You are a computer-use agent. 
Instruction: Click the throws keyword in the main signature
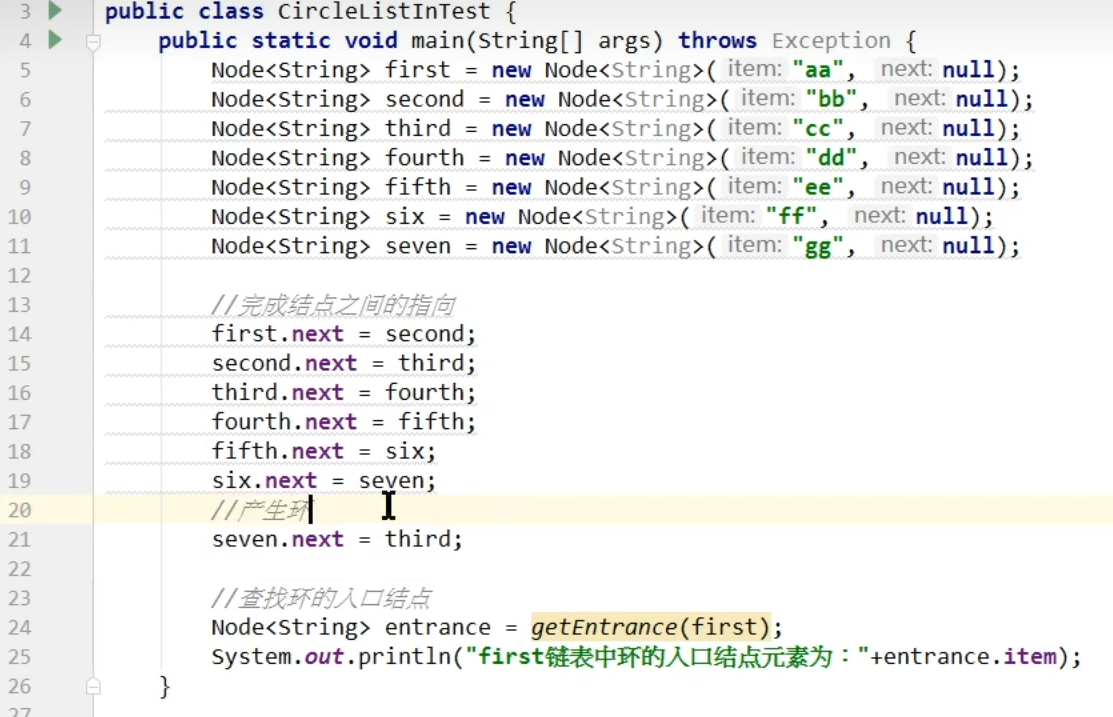tap(717, 40)
